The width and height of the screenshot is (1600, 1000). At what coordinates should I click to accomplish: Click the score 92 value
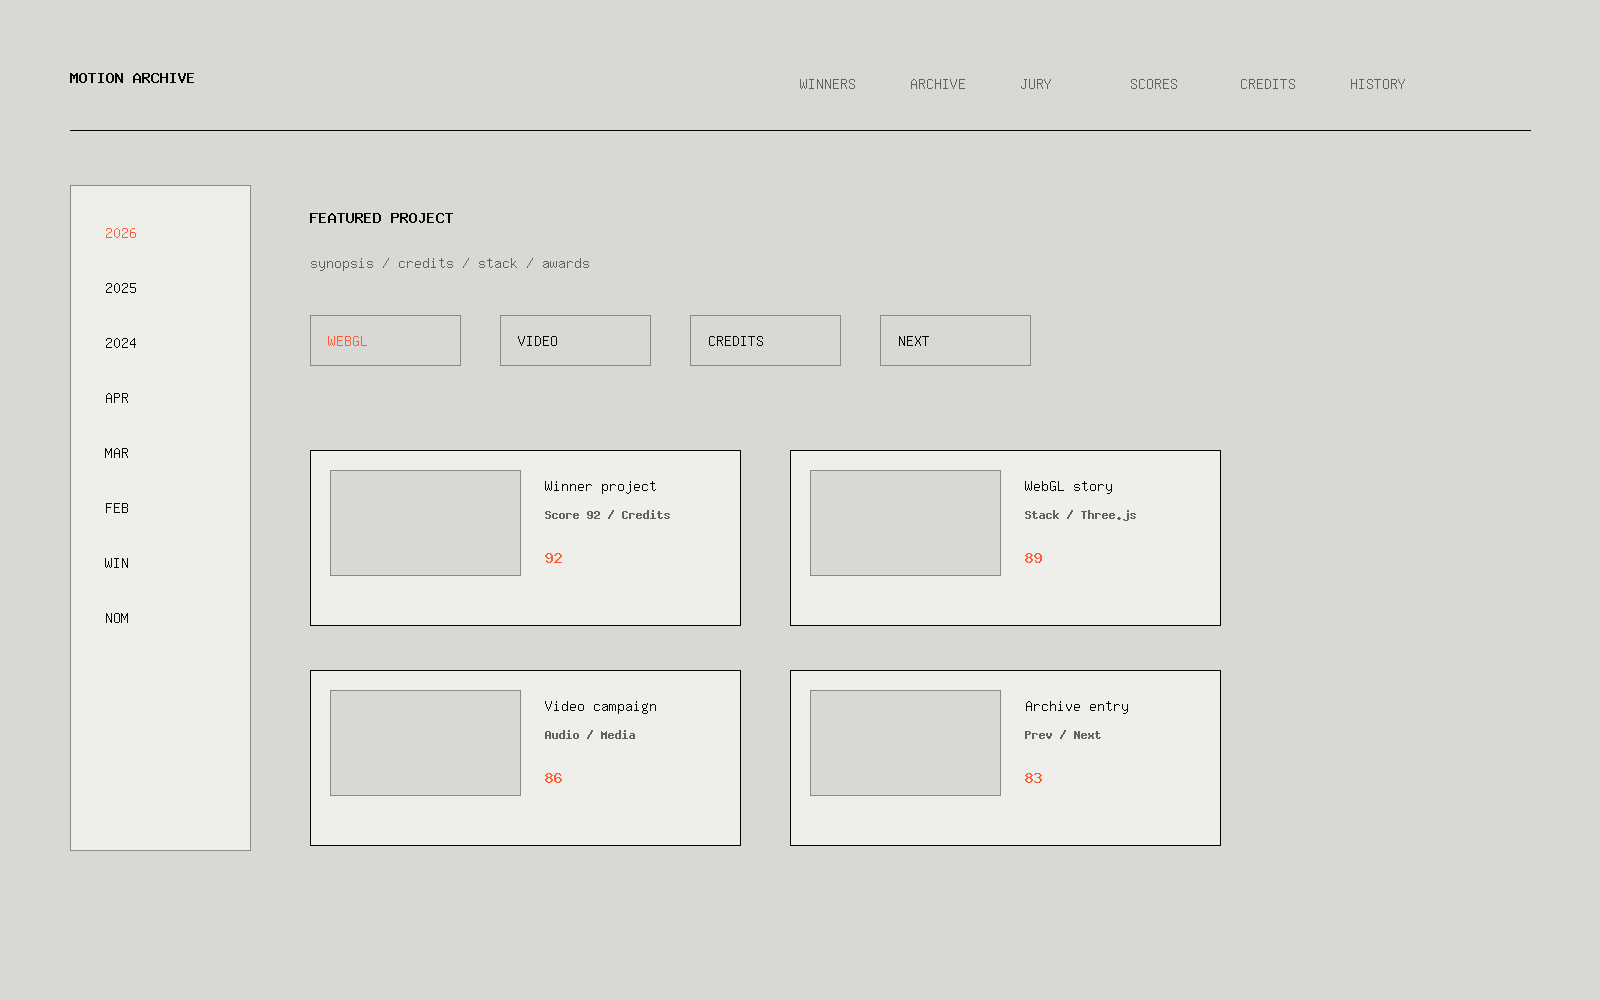(x=553, y=558)
